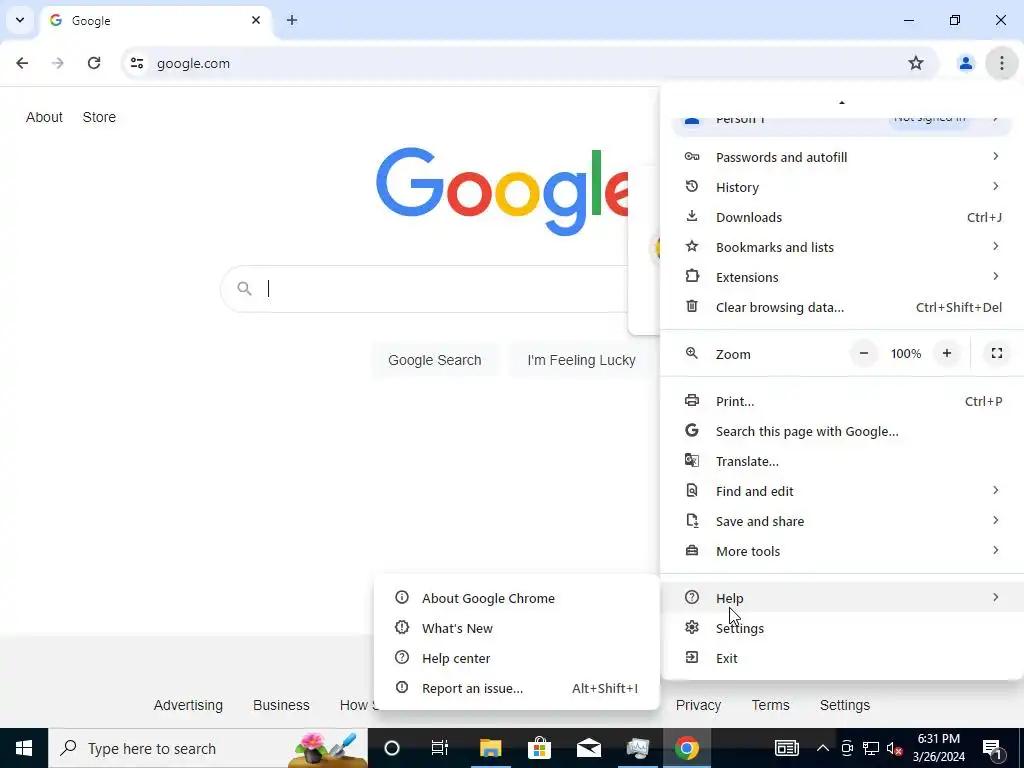Open the tab search dropdown arrow
Screen dimensions: 1024x768
20,20
